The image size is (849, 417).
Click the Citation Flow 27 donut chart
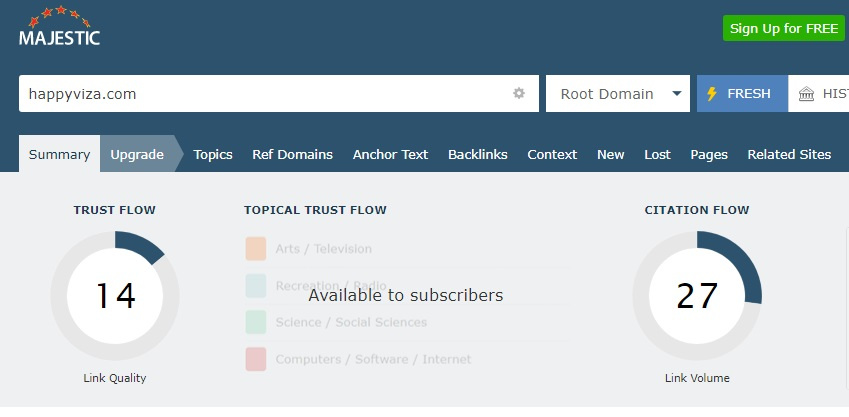click(697, 296)
